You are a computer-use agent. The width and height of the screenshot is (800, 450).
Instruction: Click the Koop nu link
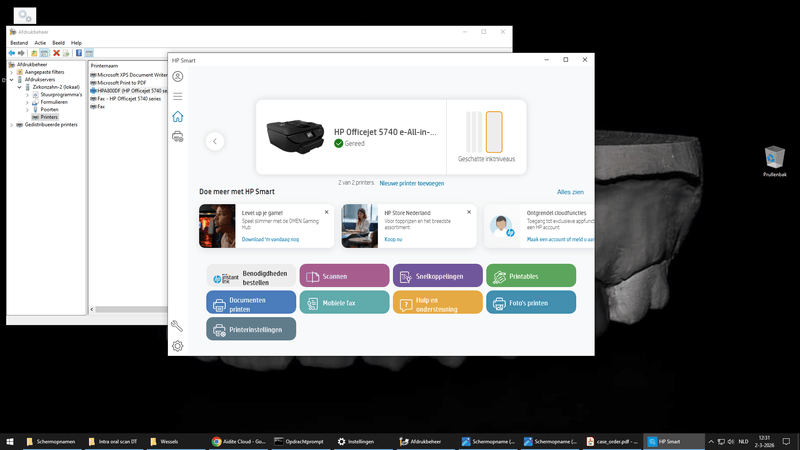393,239
